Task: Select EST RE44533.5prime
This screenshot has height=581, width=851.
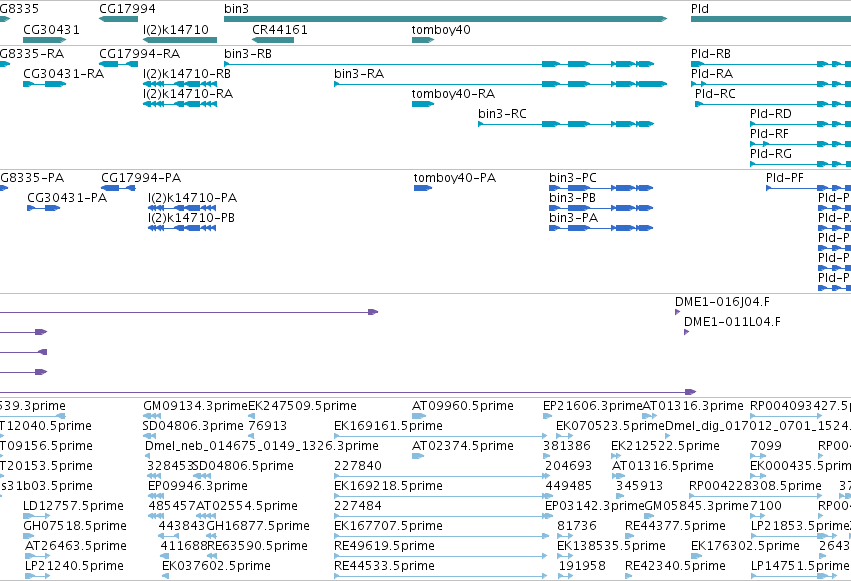Action: coord(441,576)
